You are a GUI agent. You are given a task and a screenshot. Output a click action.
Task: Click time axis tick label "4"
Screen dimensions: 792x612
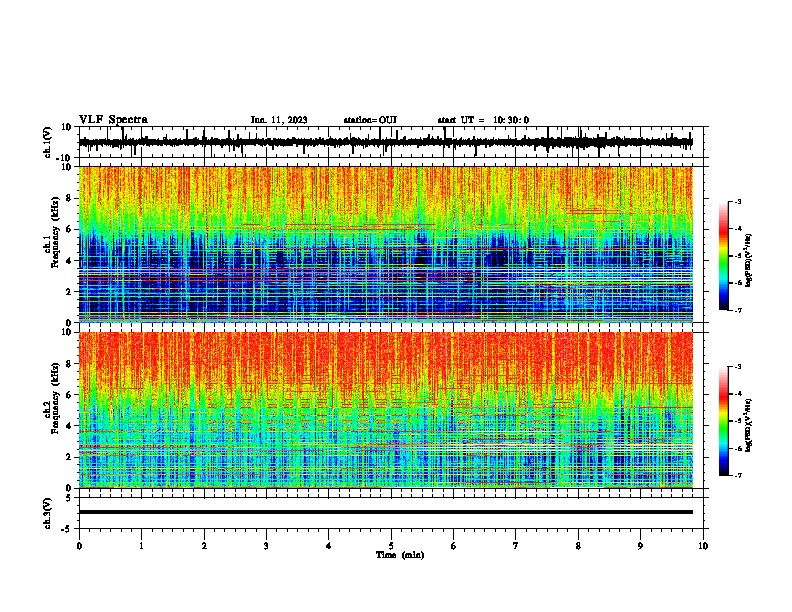pos(329,546)
